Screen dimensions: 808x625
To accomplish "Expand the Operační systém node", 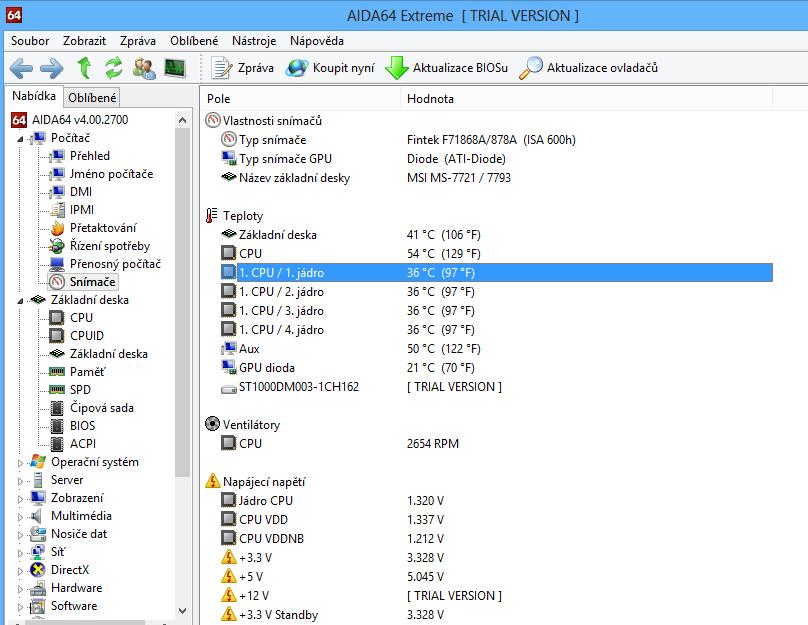I will tap(20, 463).
